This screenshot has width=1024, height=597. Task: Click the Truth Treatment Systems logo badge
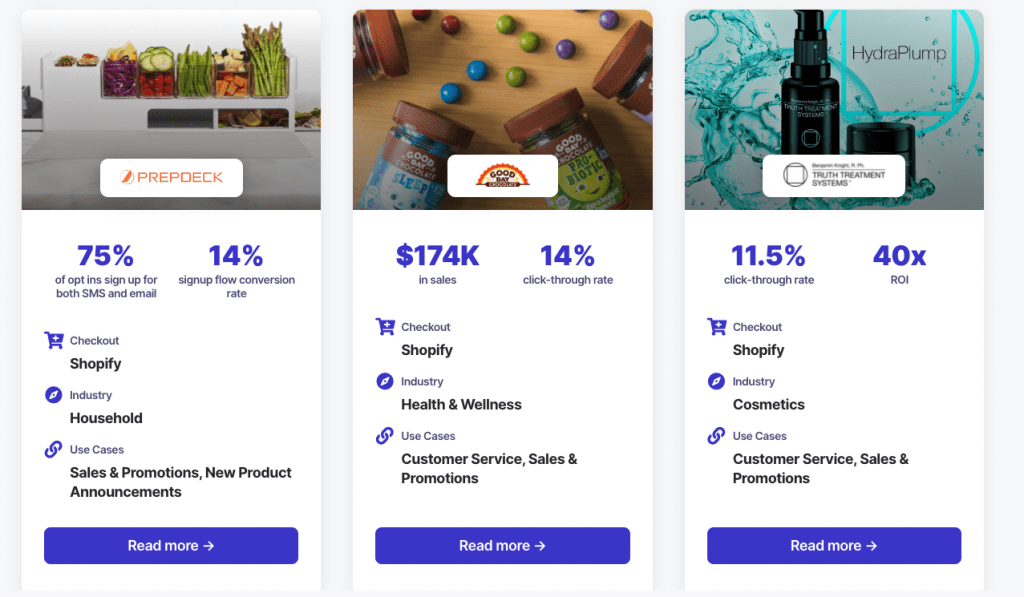pos(834,176)
